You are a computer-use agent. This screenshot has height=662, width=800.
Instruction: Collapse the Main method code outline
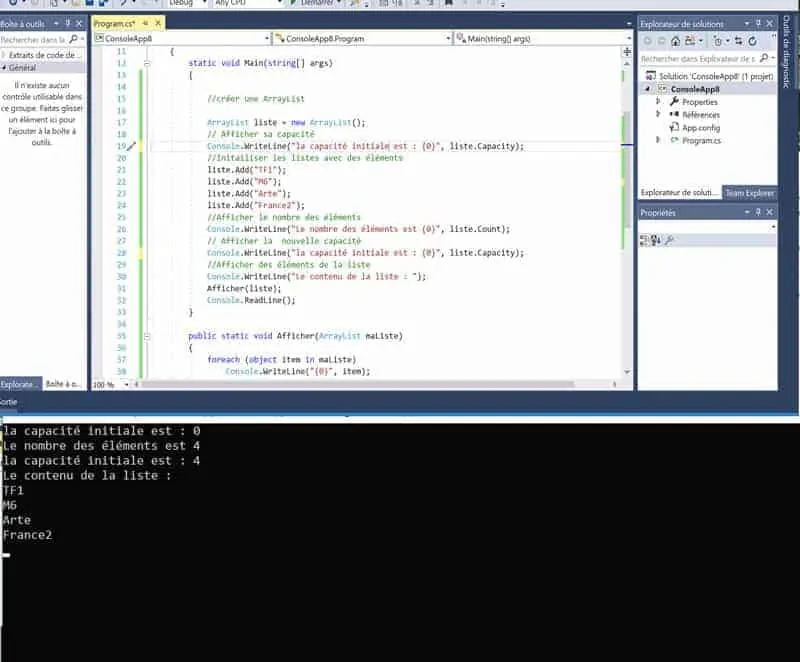(147, 63)
